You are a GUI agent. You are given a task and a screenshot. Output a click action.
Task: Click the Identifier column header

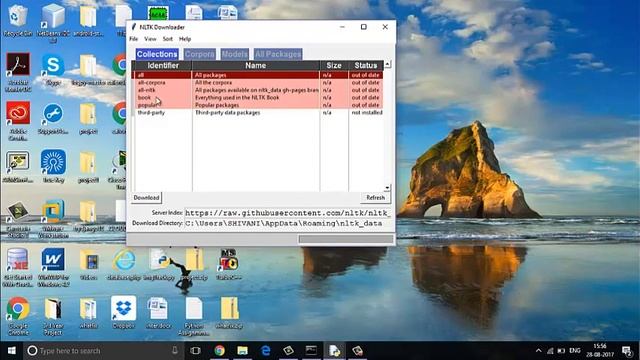pos(163,65)
